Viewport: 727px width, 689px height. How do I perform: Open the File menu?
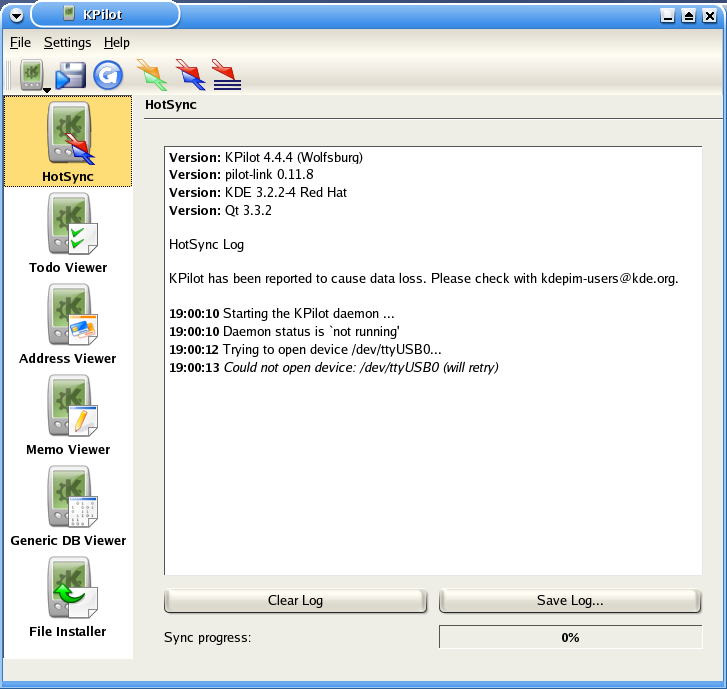tap(20, 43)
